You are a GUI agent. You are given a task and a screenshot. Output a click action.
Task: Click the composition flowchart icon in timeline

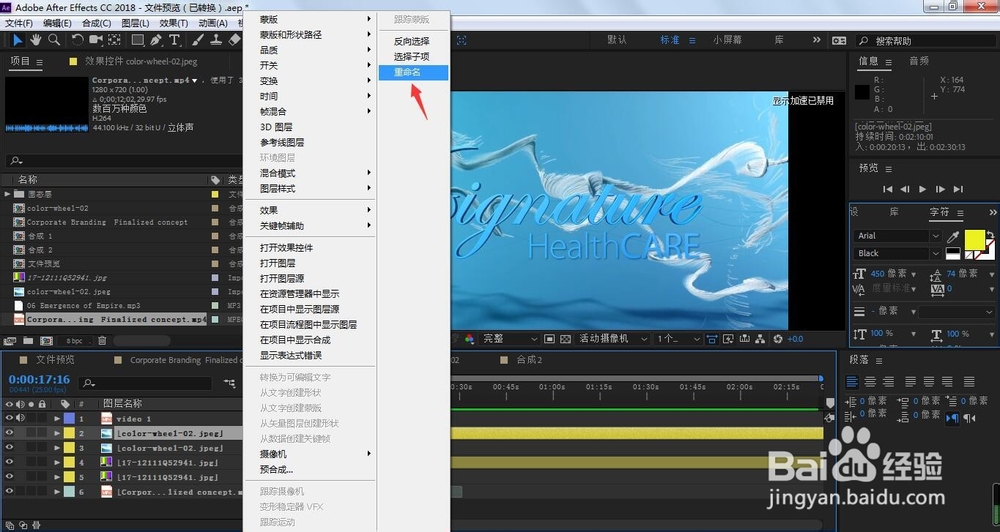pos(230,383)
